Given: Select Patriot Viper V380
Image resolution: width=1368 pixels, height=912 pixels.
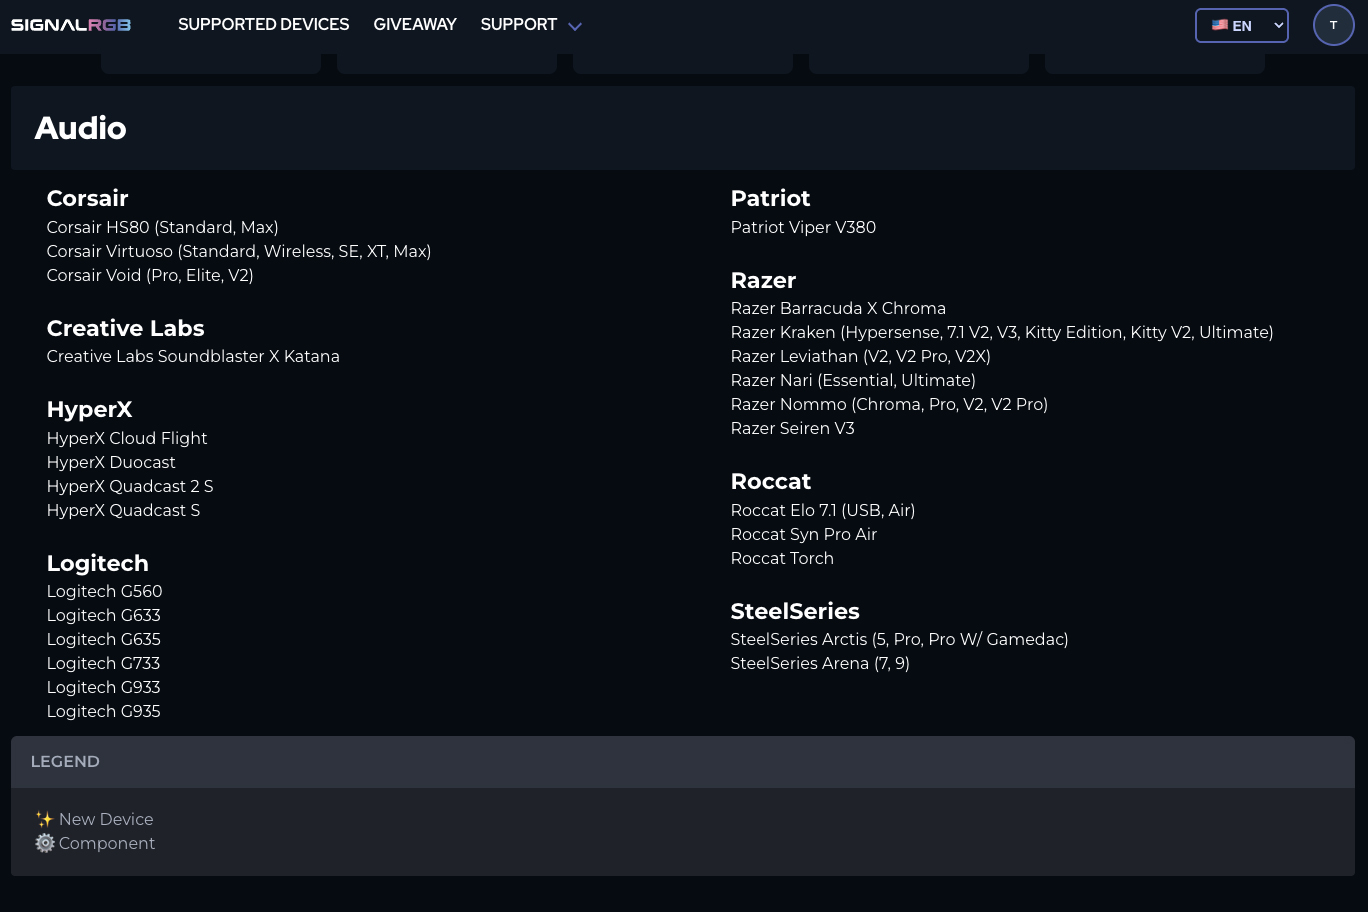Looking at the screenshot, I should (804, 227).
